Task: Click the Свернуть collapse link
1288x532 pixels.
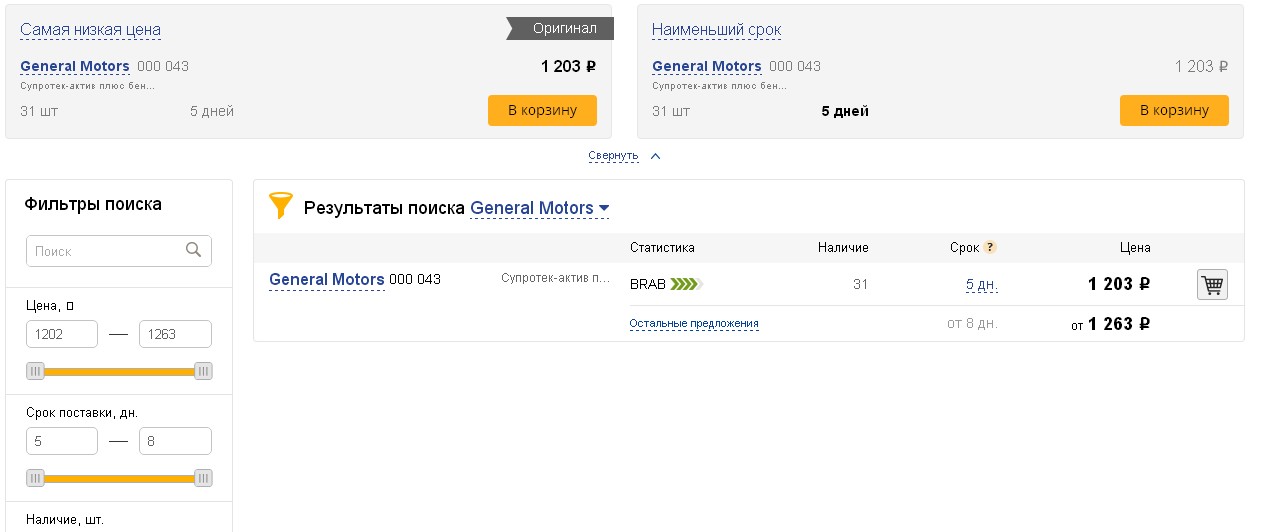Action: (x=613, y=156)
